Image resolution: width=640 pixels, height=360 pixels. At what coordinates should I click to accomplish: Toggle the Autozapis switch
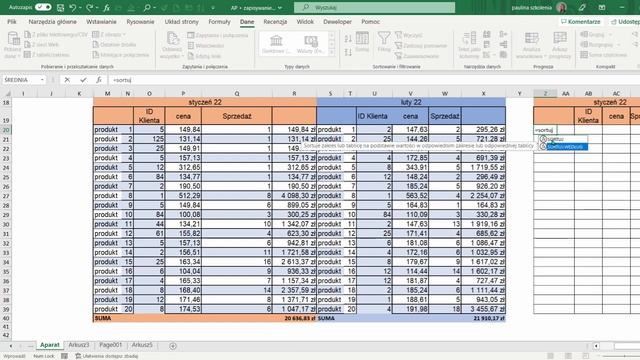point(43,7)
